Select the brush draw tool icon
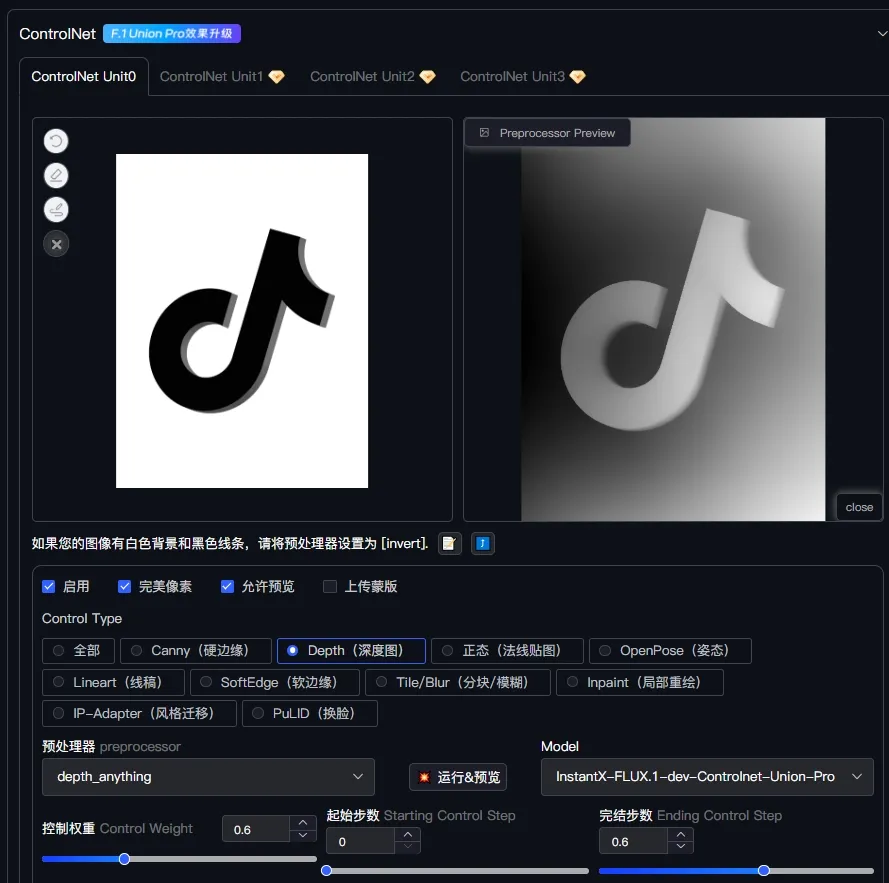 pos(56,210)
